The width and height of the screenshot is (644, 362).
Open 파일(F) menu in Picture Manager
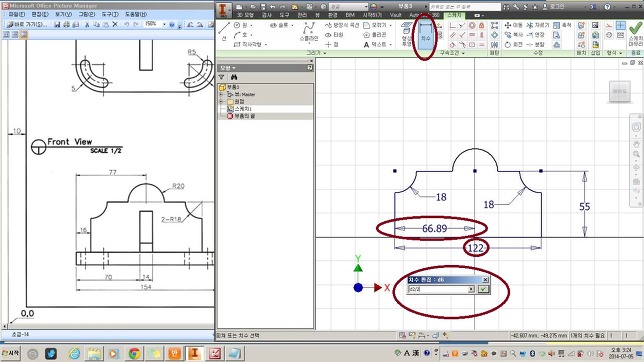pos(16,14)
